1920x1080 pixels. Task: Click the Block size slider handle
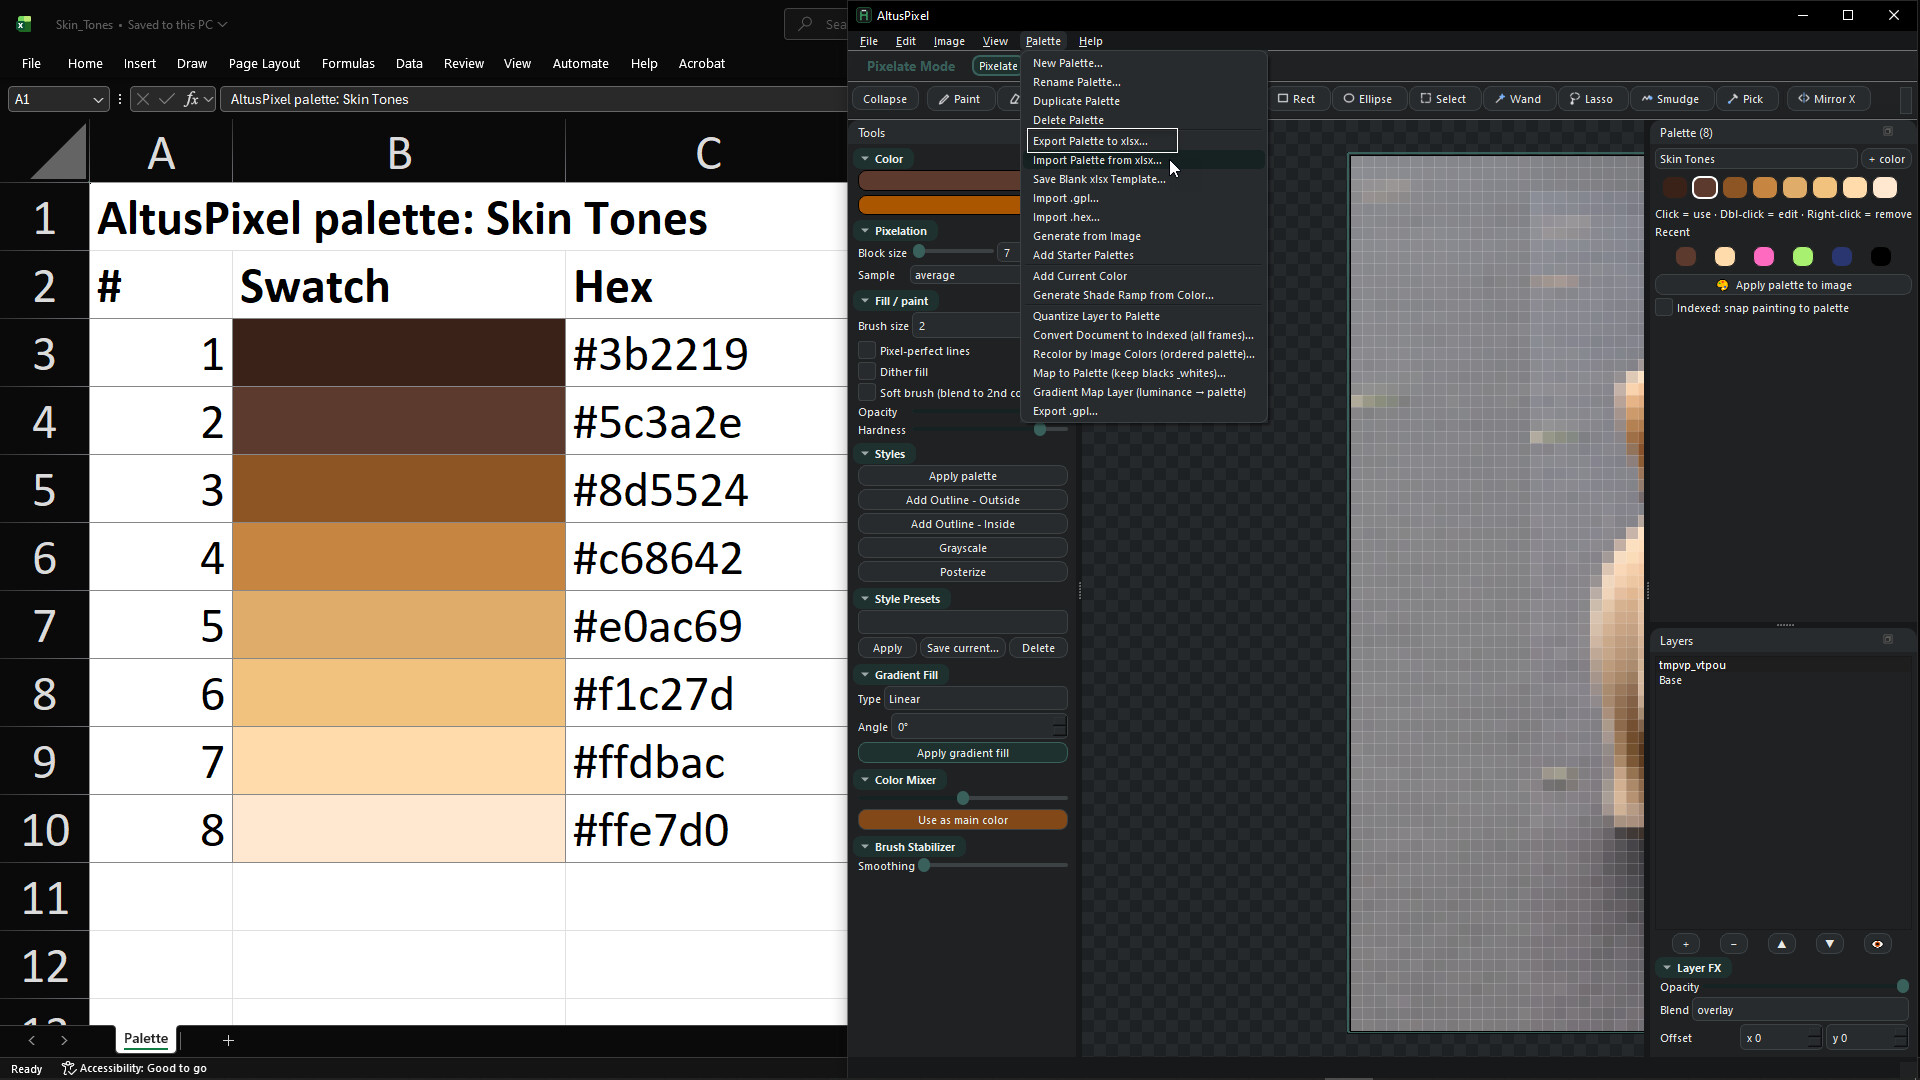coord(919,252)
